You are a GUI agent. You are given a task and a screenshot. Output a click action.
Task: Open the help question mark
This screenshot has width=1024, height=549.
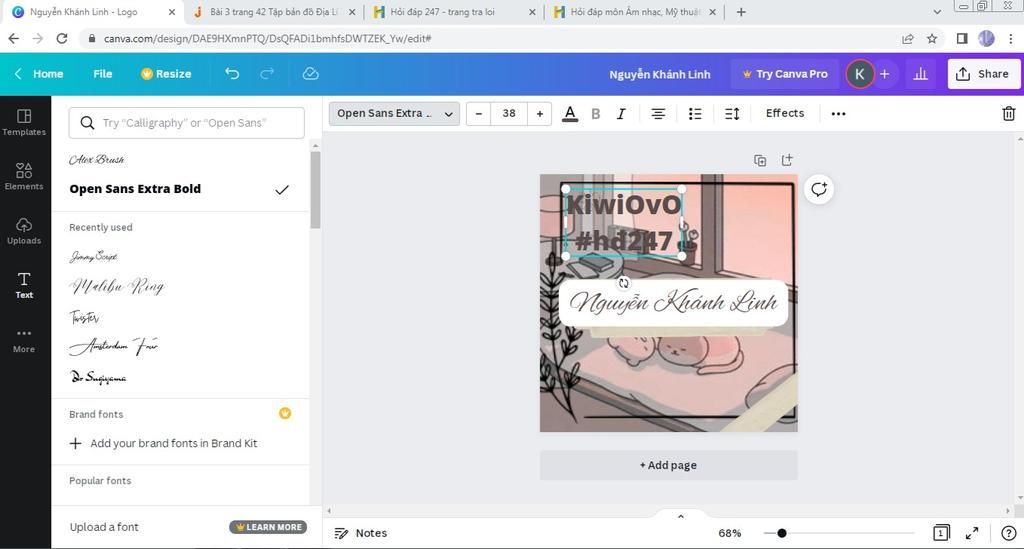pos(1008,533)
